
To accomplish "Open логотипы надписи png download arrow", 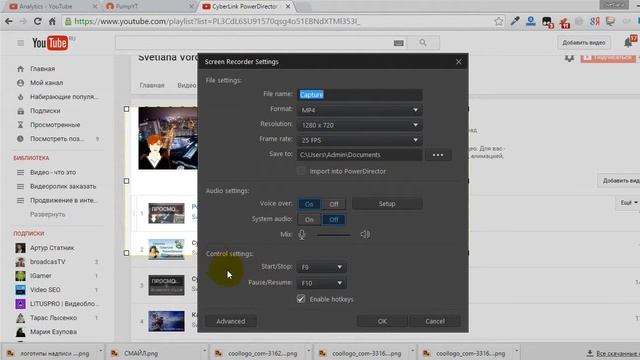I will [x=100, y=352].
